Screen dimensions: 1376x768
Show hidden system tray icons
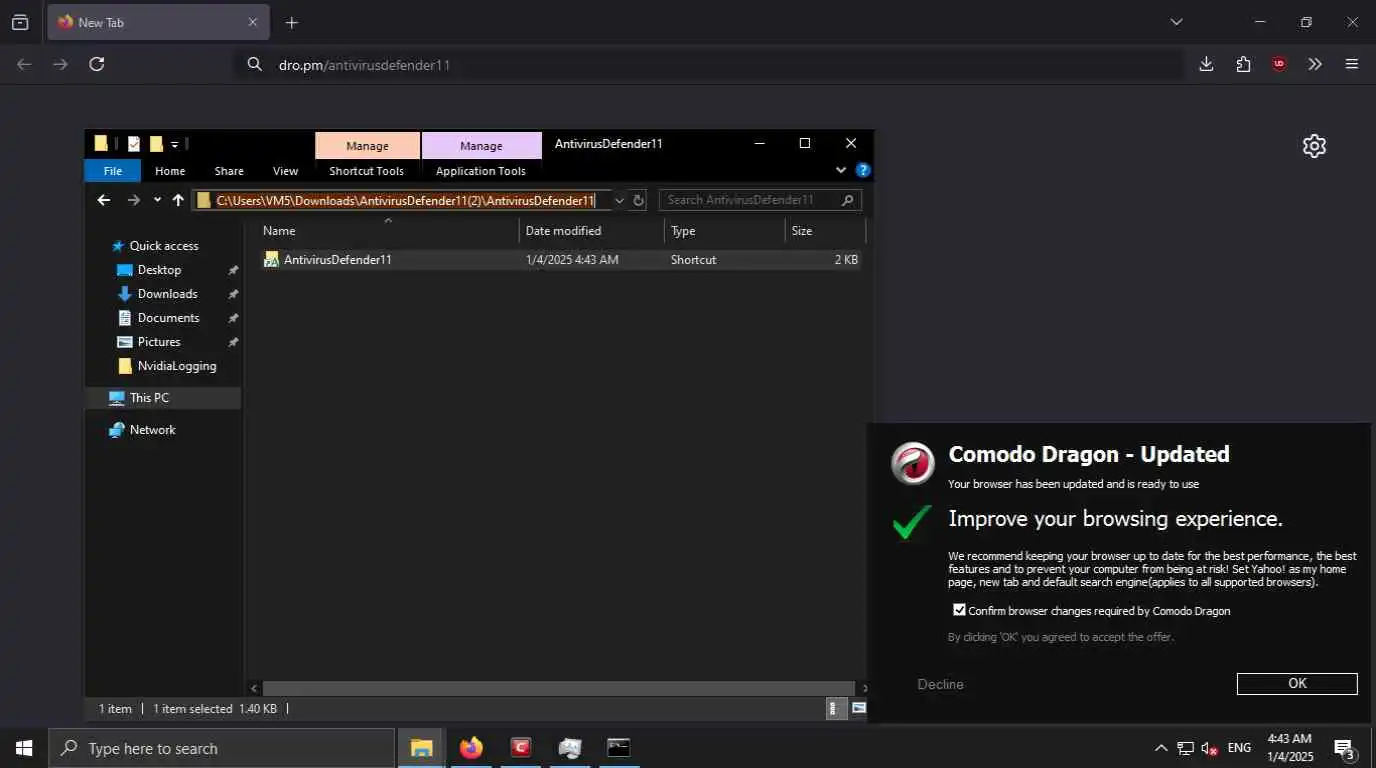pos(1160,748)
